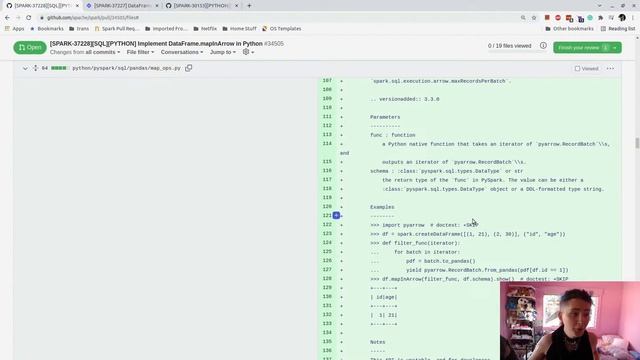Expand the File filter dropdown

click(140, 52)
